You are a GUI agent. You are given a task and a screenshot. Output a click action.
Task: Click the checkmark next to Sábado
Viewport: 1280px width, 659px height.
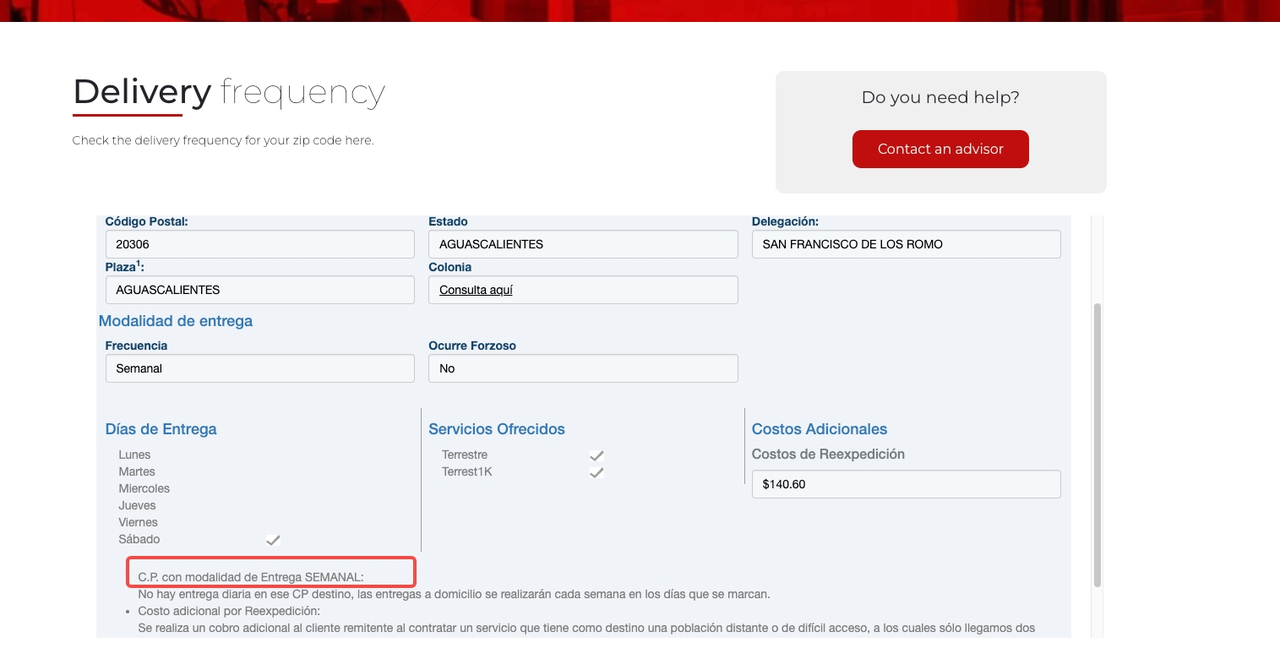tap(273, 540)
